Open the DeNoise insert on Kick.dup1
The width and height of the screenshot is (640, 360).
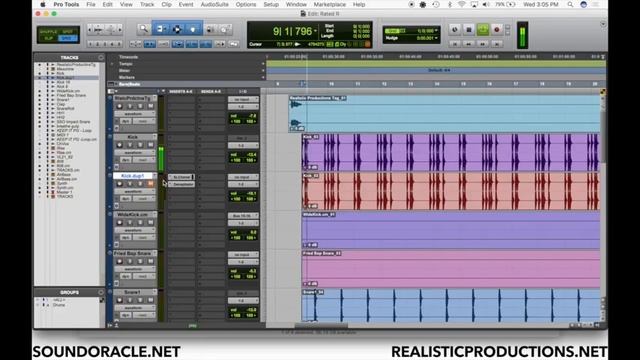pyautogui.click(x=181, y=184)
